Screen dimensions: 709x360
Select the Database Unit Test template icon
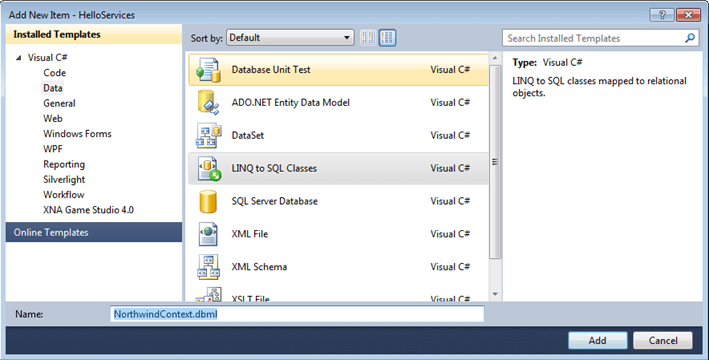pos(208,70)
